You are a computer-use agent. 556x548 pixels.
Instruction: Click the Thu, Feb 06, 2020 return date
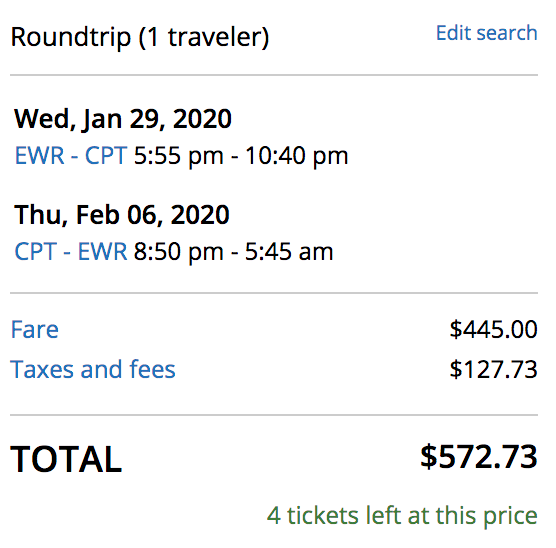point(122,215)
